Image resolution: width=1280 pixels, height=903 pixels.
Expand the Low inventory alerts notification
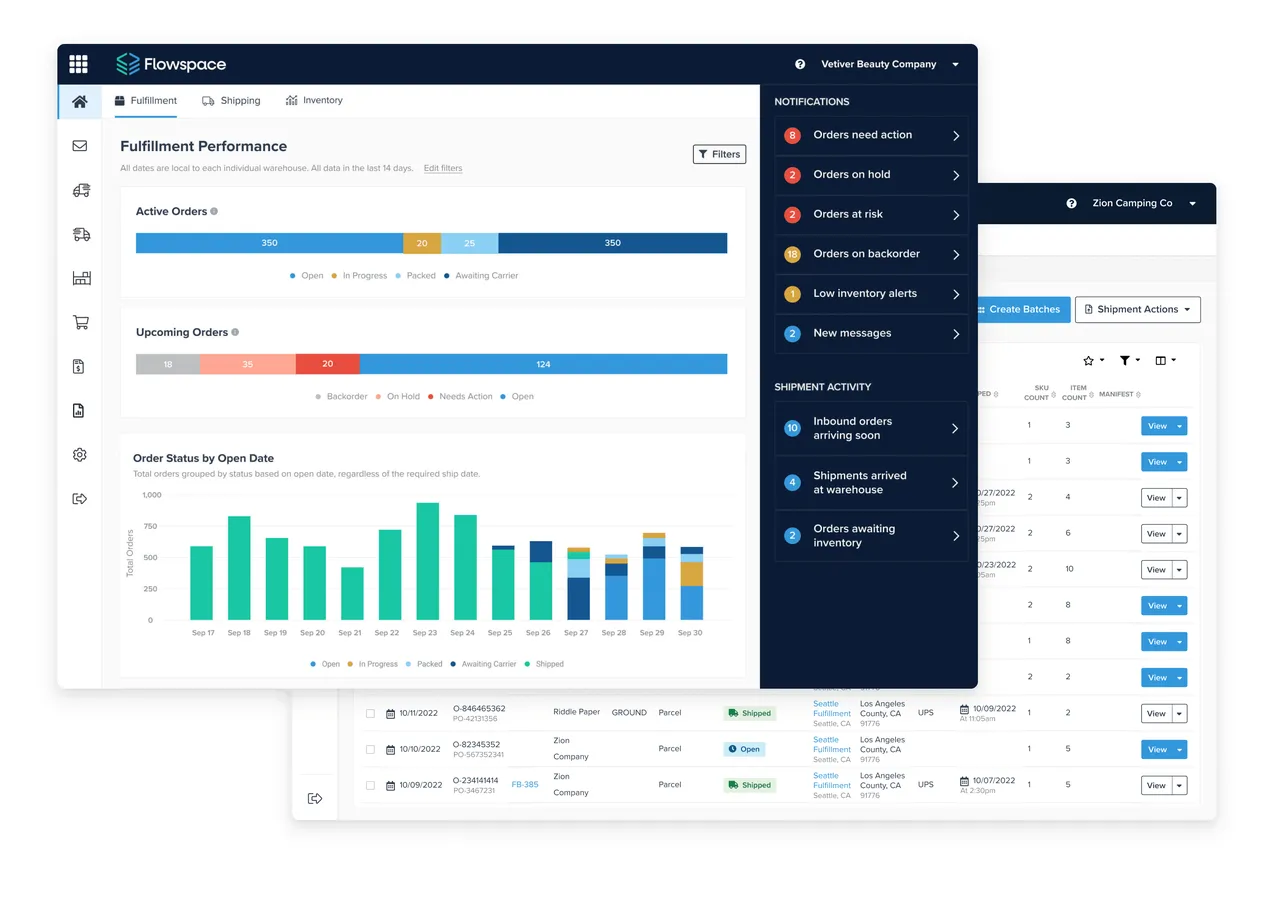tap(956, 294)
